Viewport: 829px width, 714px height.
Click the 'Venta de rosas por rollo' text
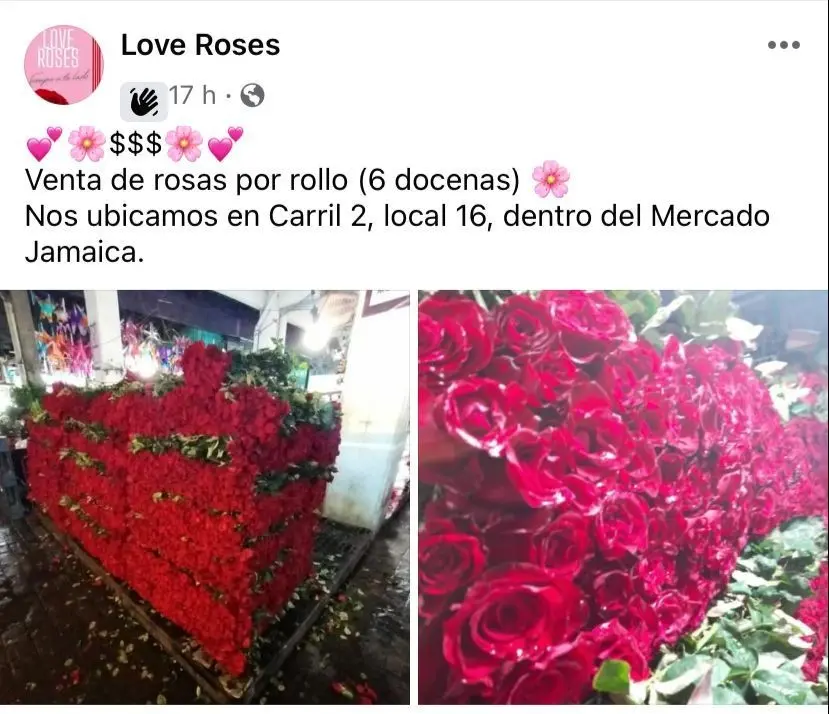click(187, 180)
